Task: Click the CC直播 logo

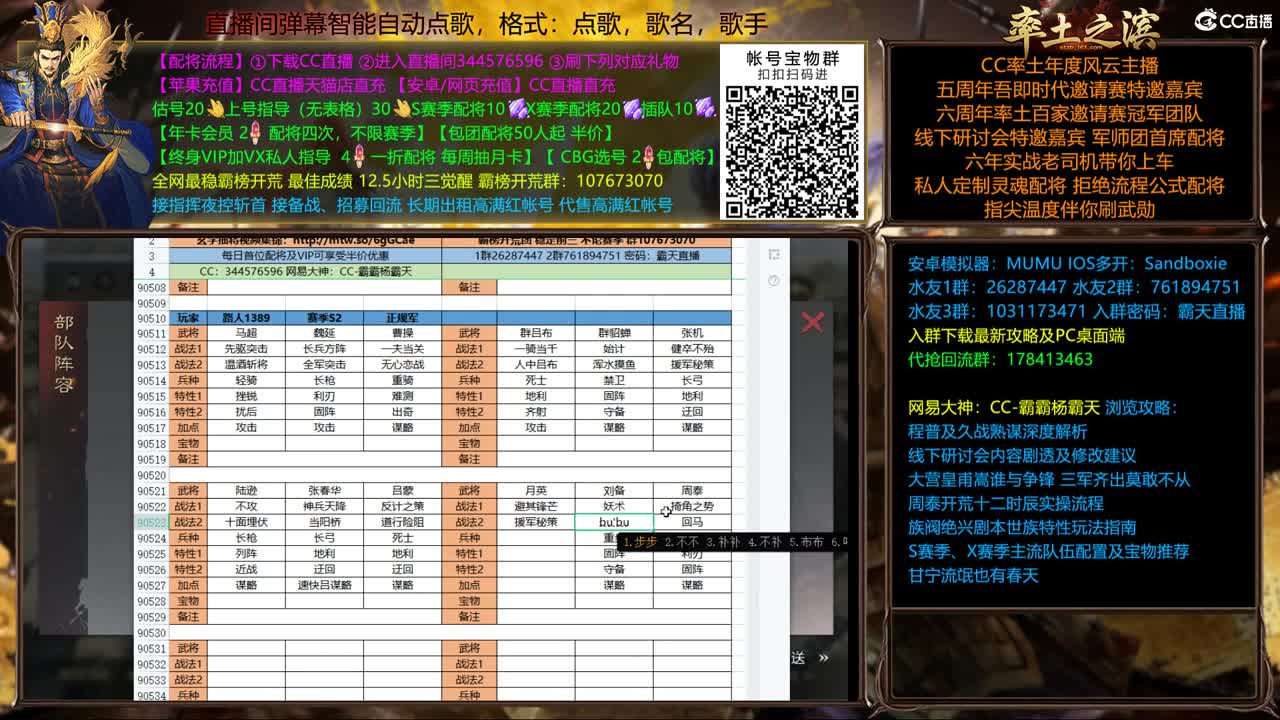Action: click(x=1233, y=21)
